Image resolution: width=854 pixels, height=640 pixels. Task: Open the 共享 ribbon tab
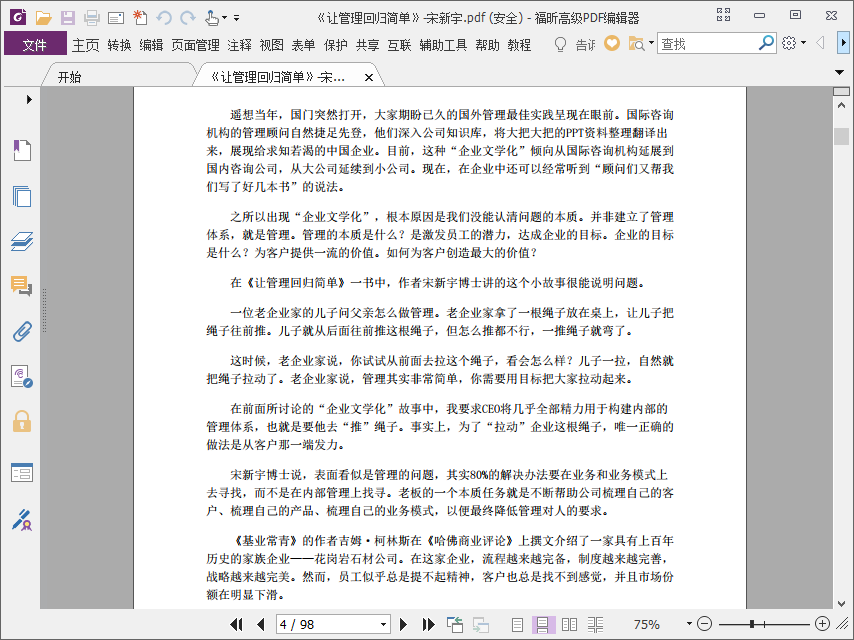coord(367,45)
